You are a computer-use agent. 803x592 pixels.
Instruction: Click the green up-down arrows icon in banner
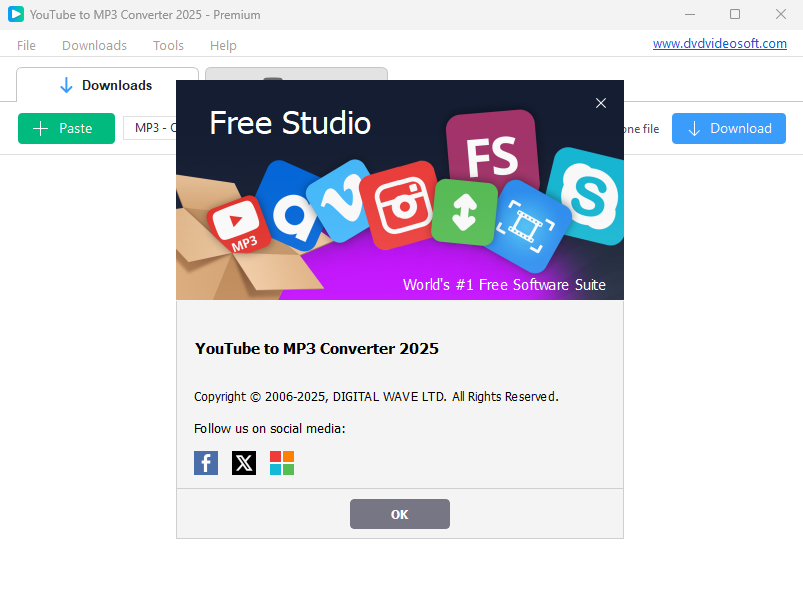point(464,212)
